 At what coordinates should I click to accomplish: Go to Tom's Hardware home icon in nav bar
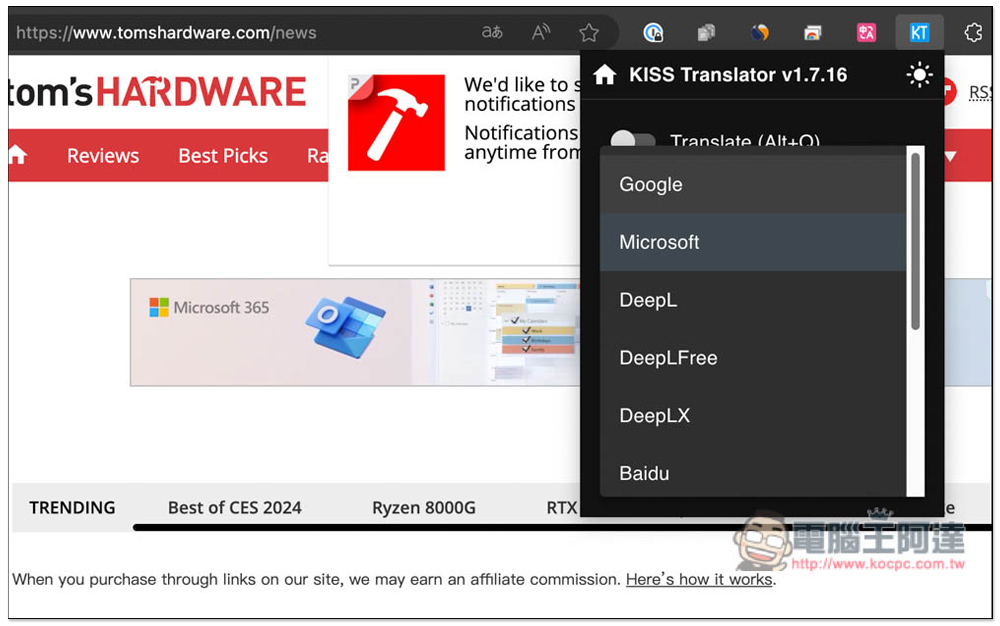click(x=18, y=154)
